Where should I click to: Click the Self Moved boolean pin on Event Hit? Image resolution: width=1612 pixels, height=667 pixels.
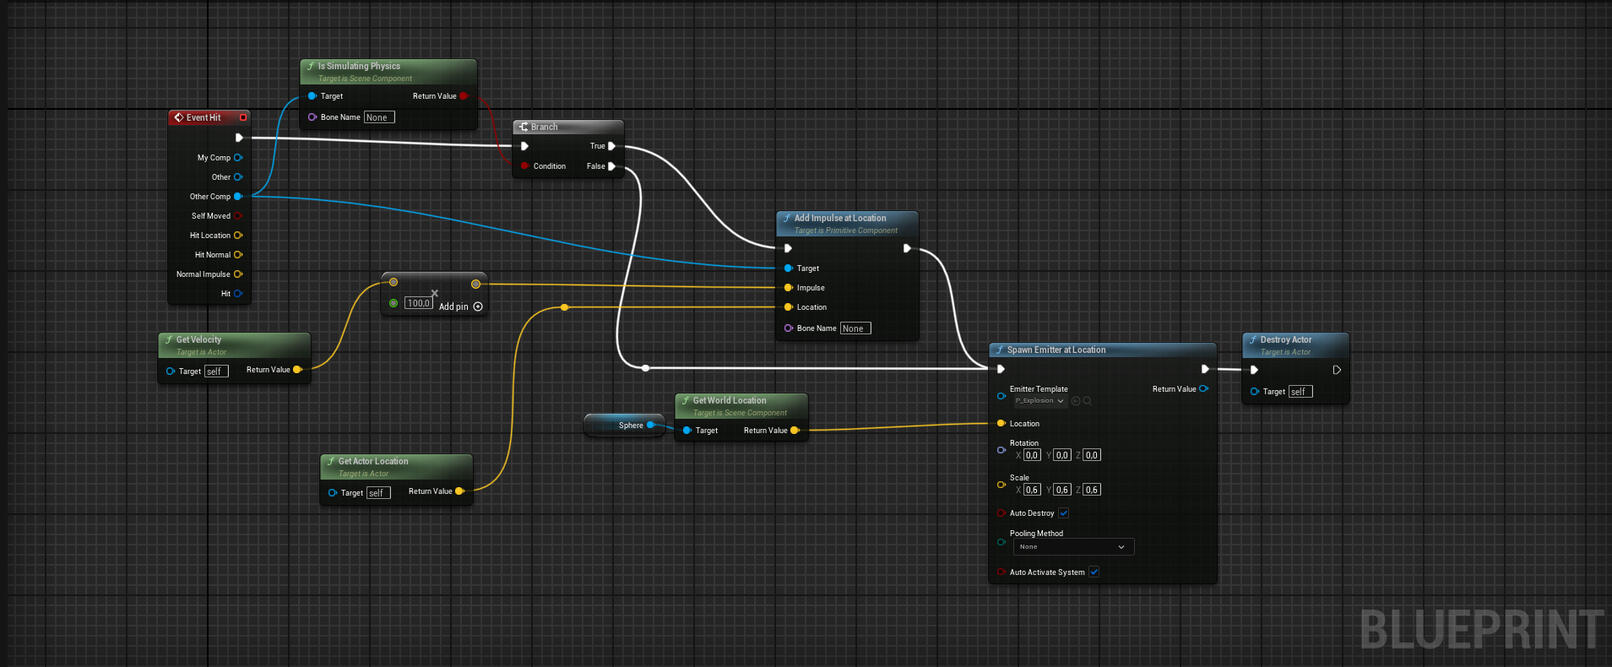[238, 216]
